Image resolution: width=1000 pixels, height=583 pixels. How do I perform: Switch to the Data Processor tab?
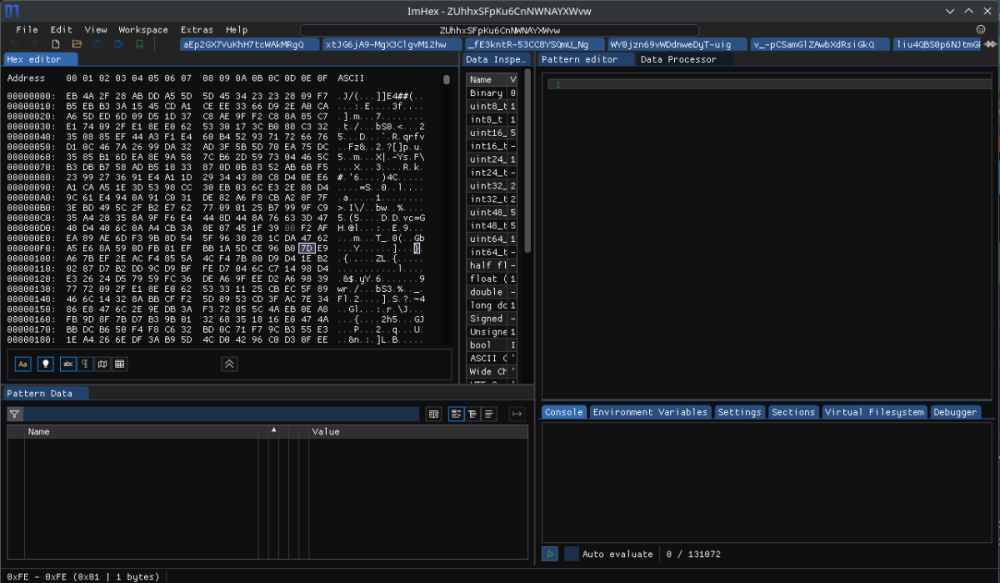tap(678, 60)
